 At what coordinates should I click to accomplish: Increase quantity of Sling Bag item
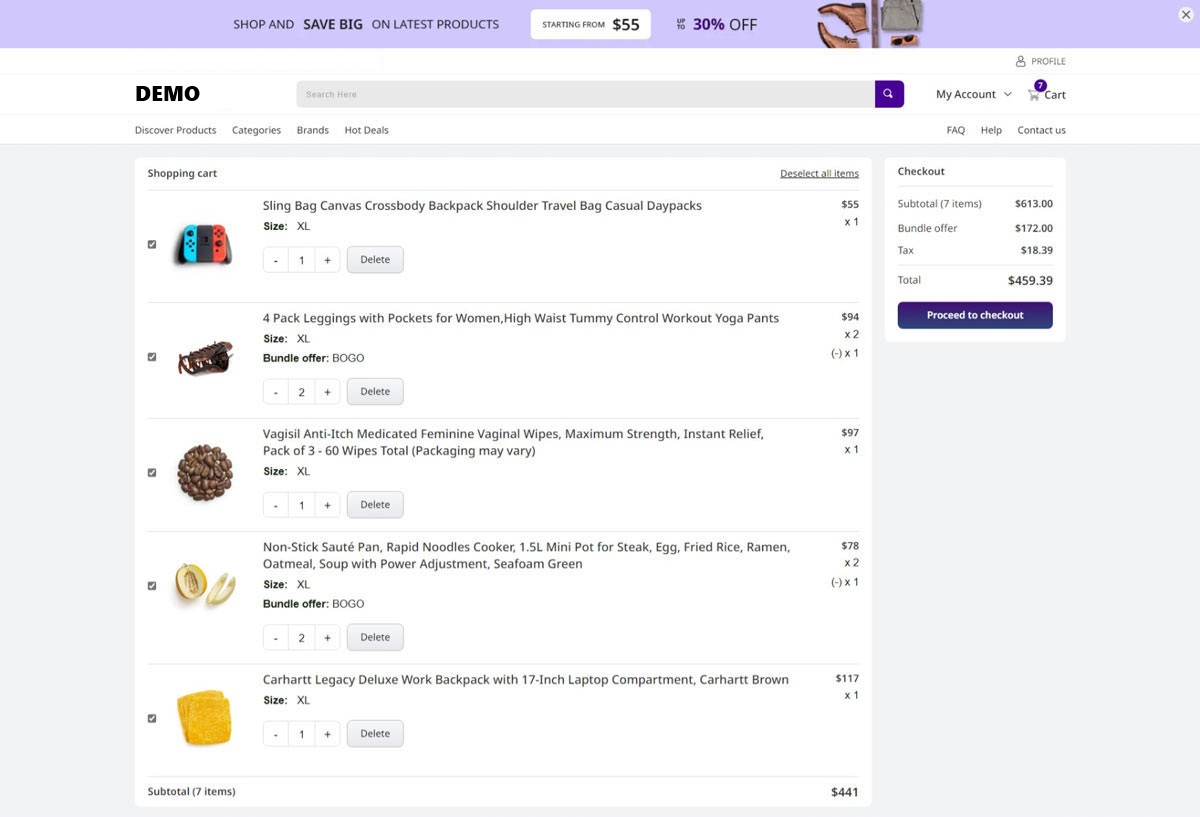tap(327, 260)
